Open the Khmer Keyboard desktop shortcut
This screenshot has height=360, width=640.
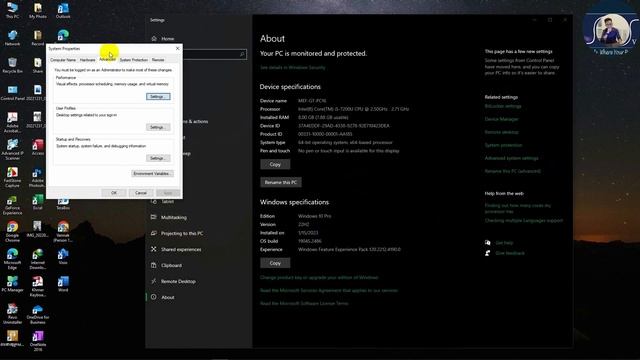click(x=38, y=286)
